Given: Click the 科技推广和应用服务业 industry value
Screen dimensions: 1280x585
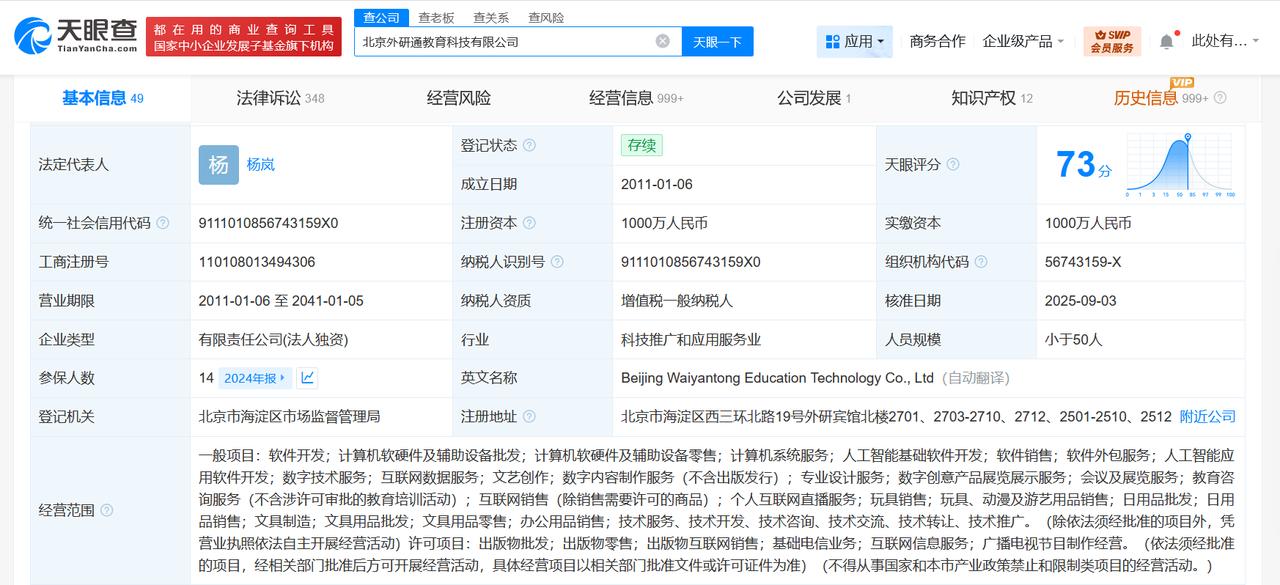Looking at the screenshot, I should click(x=691, y=339).
